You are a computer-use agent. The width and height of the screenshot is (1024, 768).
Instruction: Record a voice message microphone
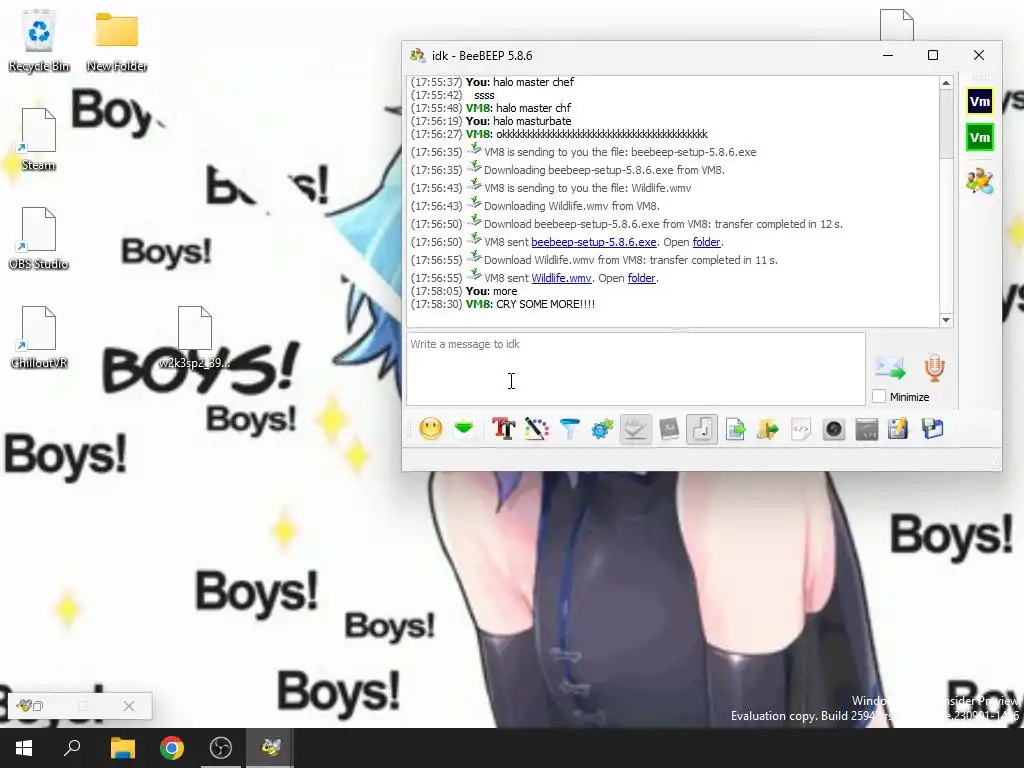pyautogui.click(x=934, y=368)
